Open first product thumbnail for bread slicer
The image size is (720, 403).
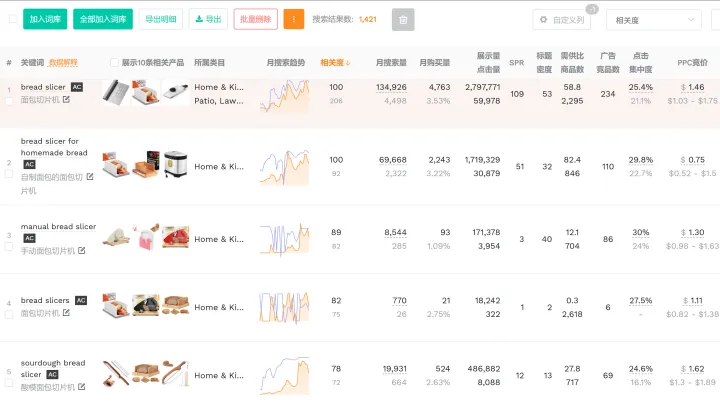pyautogui.click(x=116, y=92)
